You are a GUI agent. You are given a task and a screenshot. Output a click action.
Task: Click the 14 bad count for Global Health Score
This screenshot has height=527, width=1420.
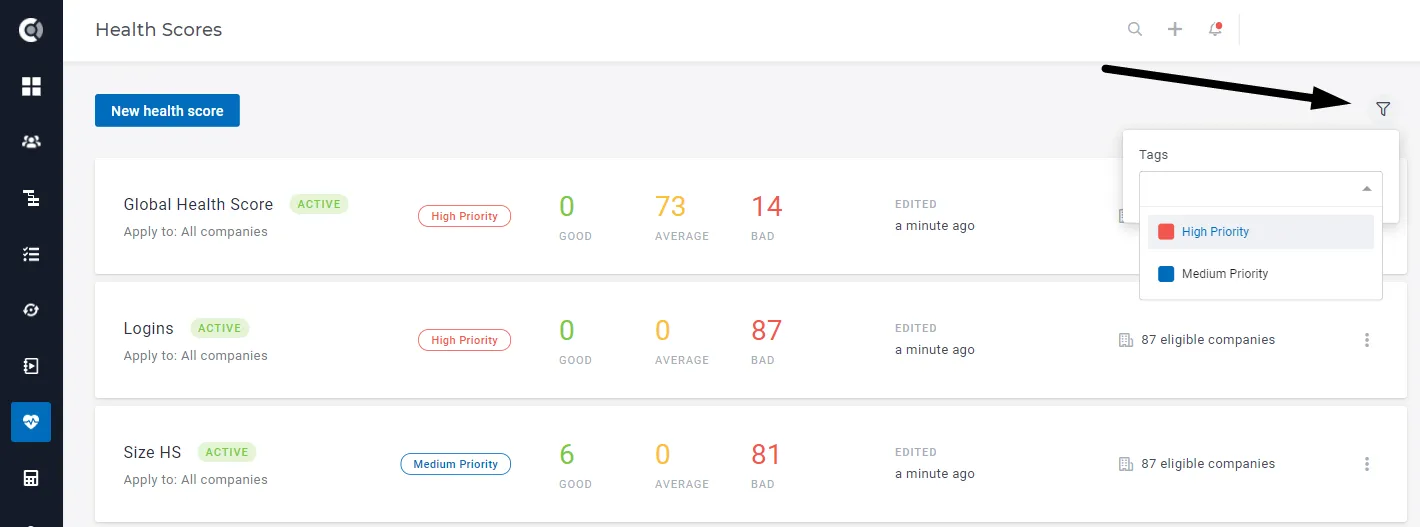click(767, 206)
